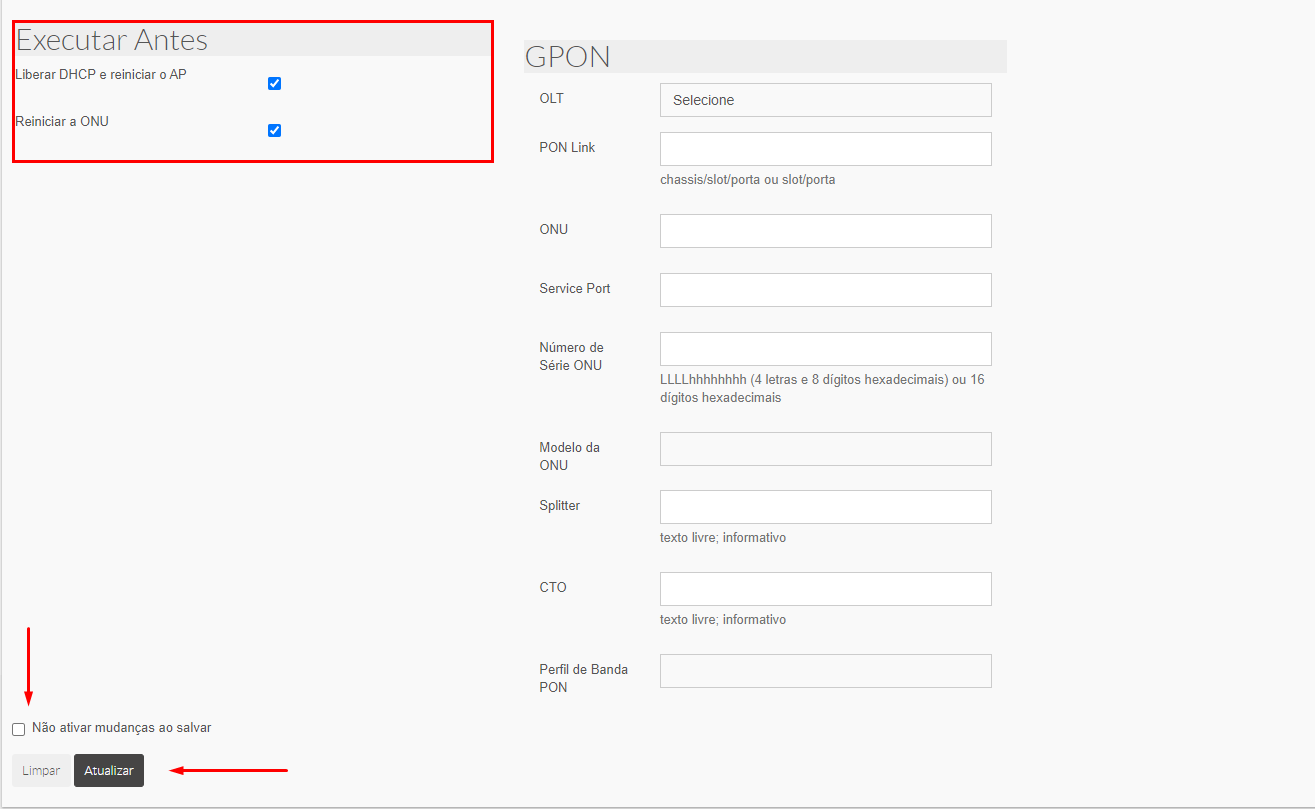Click the Perfil de Banda PON field

(825, 671)
